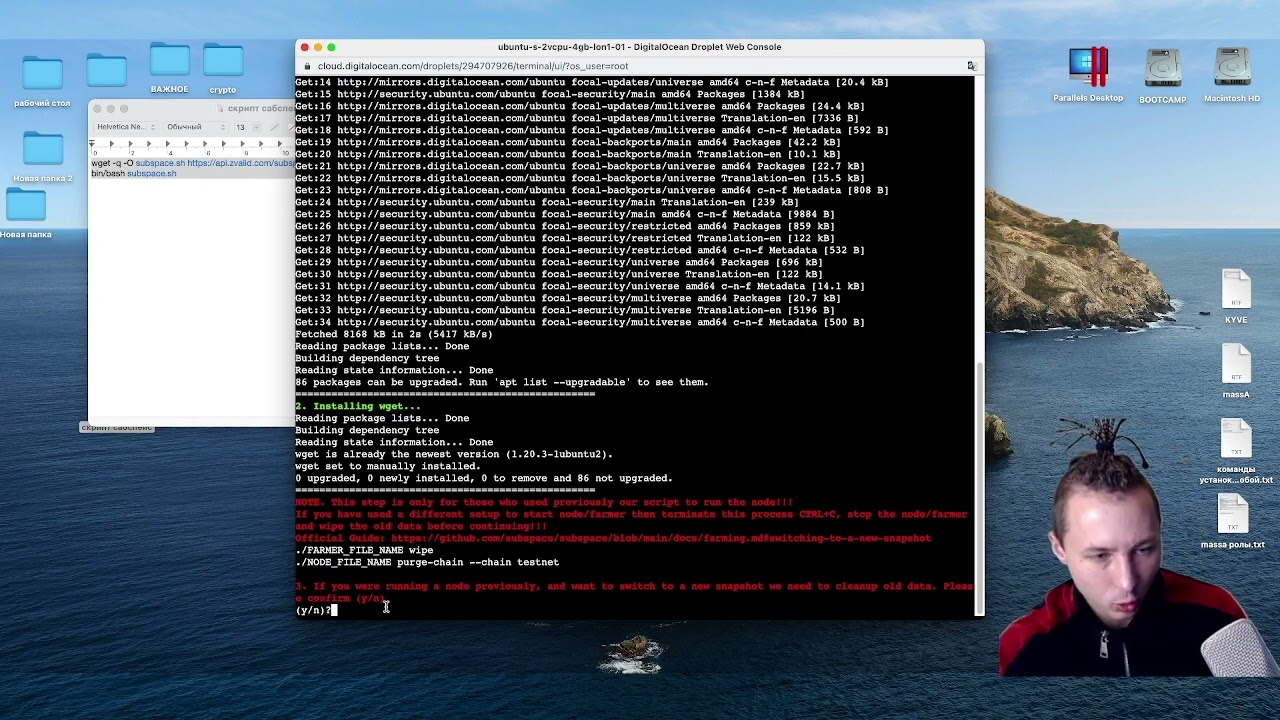1280x720 pixels.
Task: Click './NODE_FILE_NAME purge-chain --chain testnet' line
Action: [427, 562]
